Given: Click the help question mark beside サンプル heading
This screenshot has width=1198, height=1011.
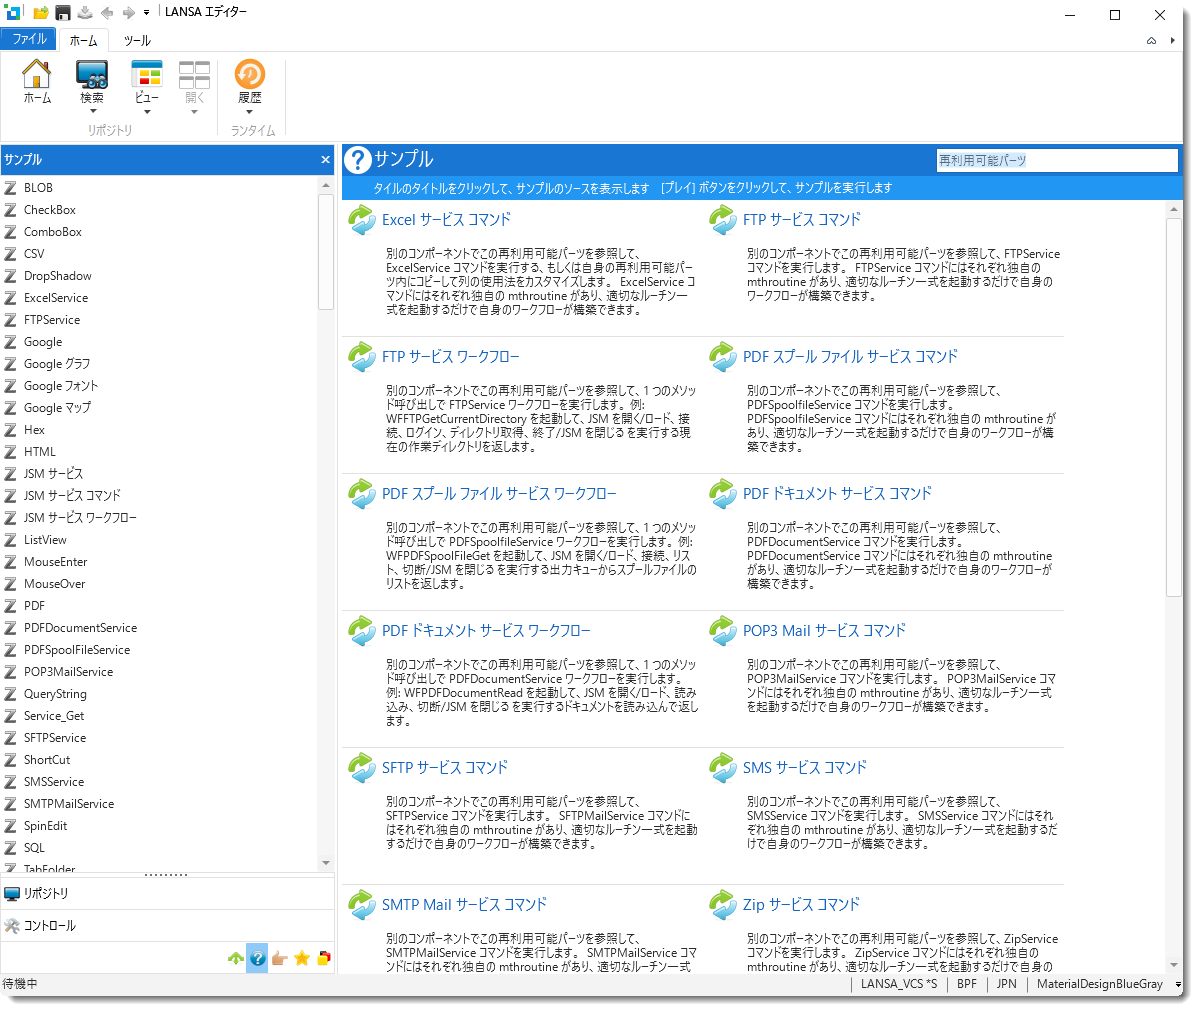Looking at the screenshot, I should pos(358,160).
